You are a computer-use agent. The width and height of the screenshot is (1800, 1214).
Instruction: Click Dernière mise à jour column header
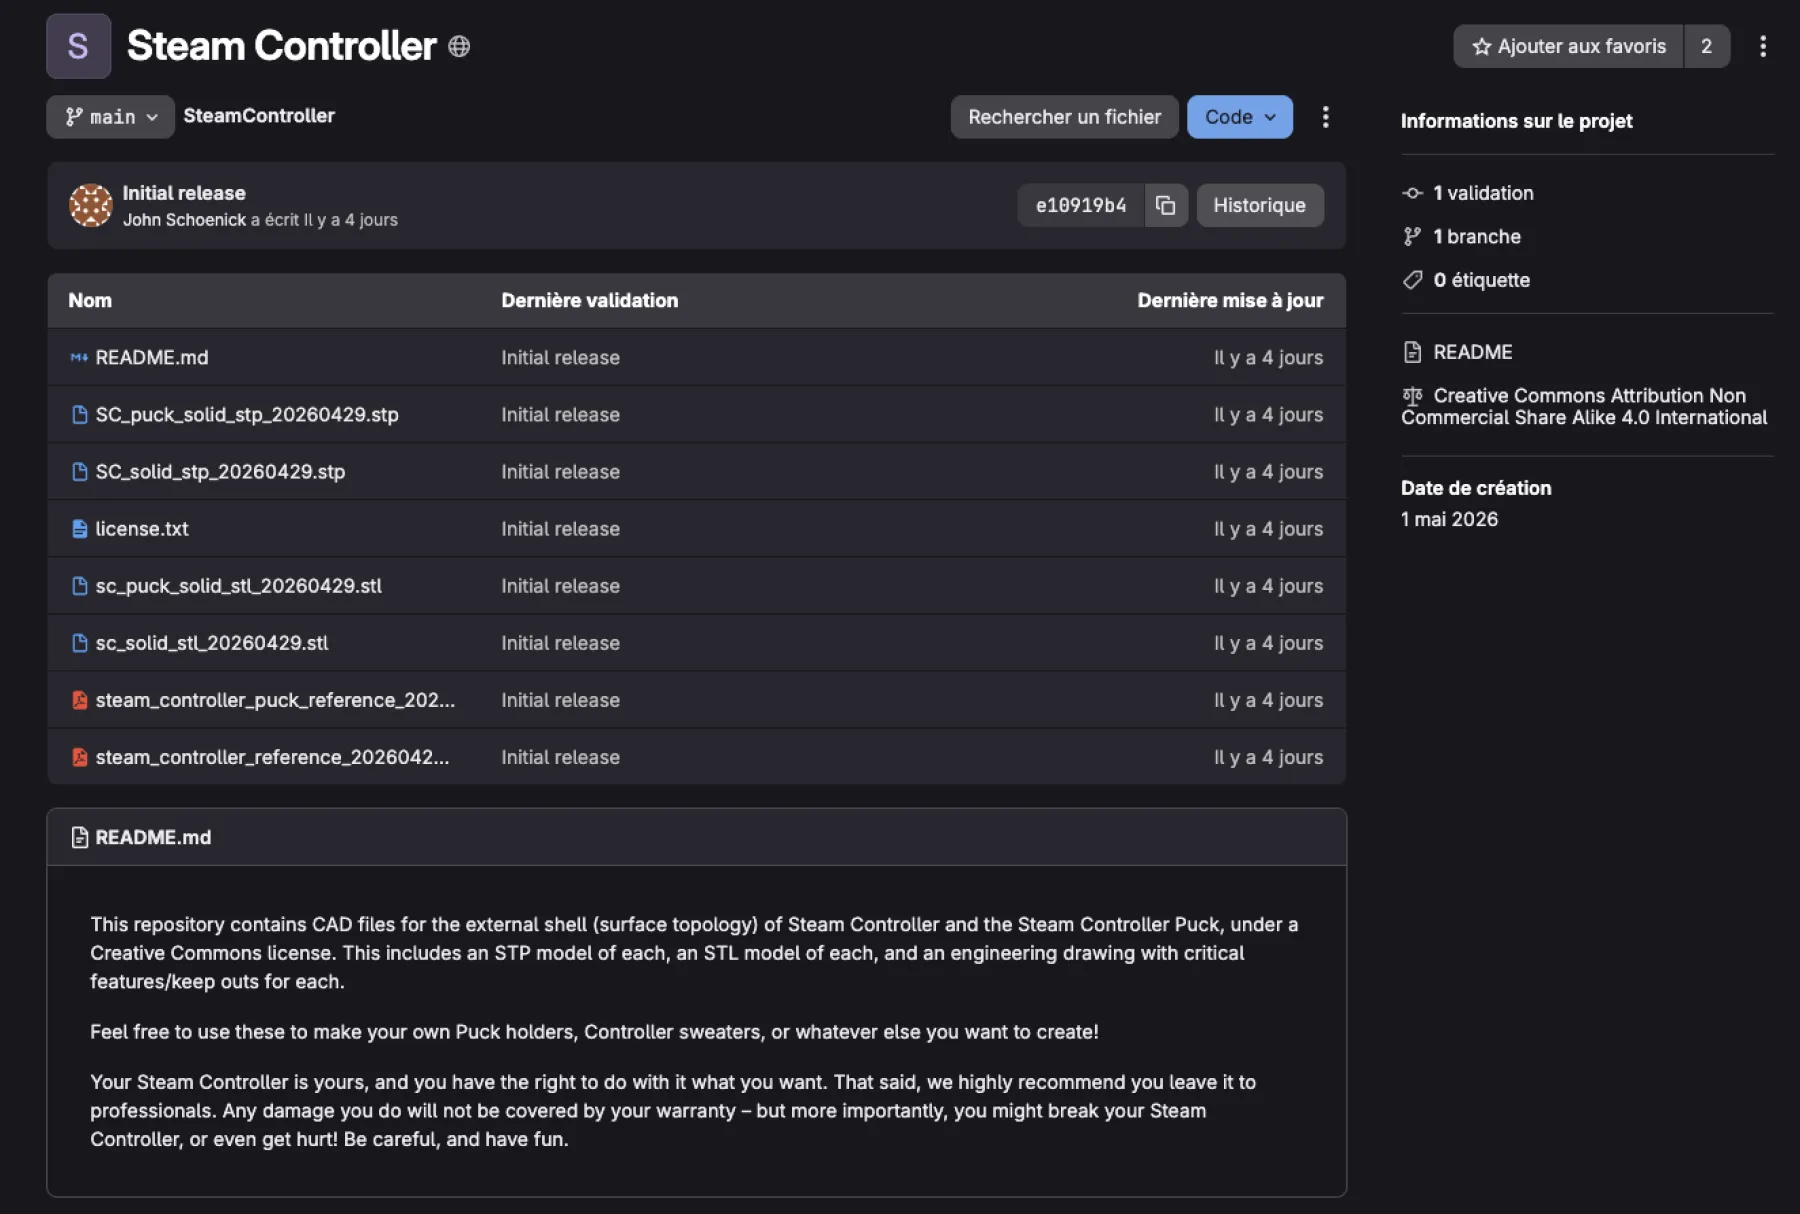1230,300
